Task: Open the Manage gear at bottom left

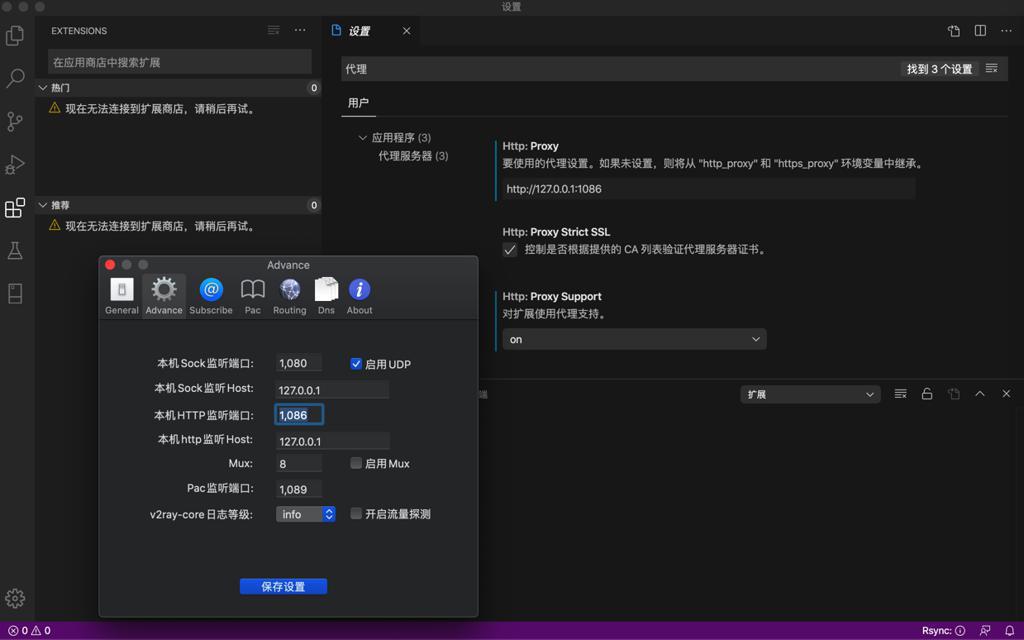Action: pos(15,598)
